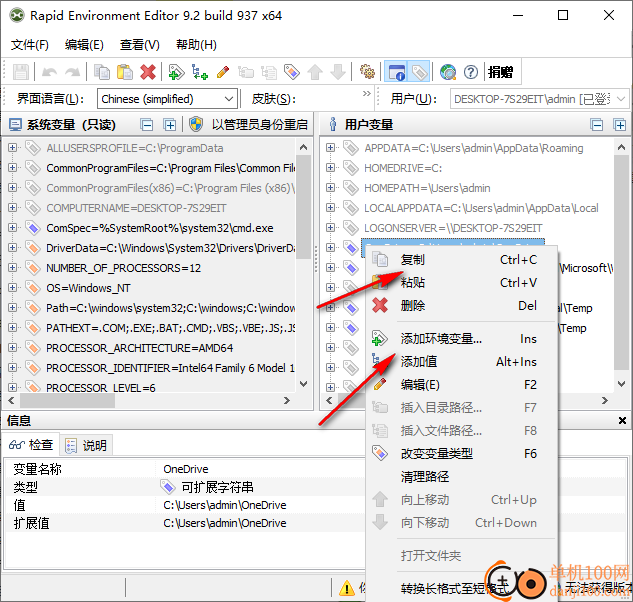Select HOMEDRIVE=C: user variable
The image size is (633, 602).
point(403,168)
